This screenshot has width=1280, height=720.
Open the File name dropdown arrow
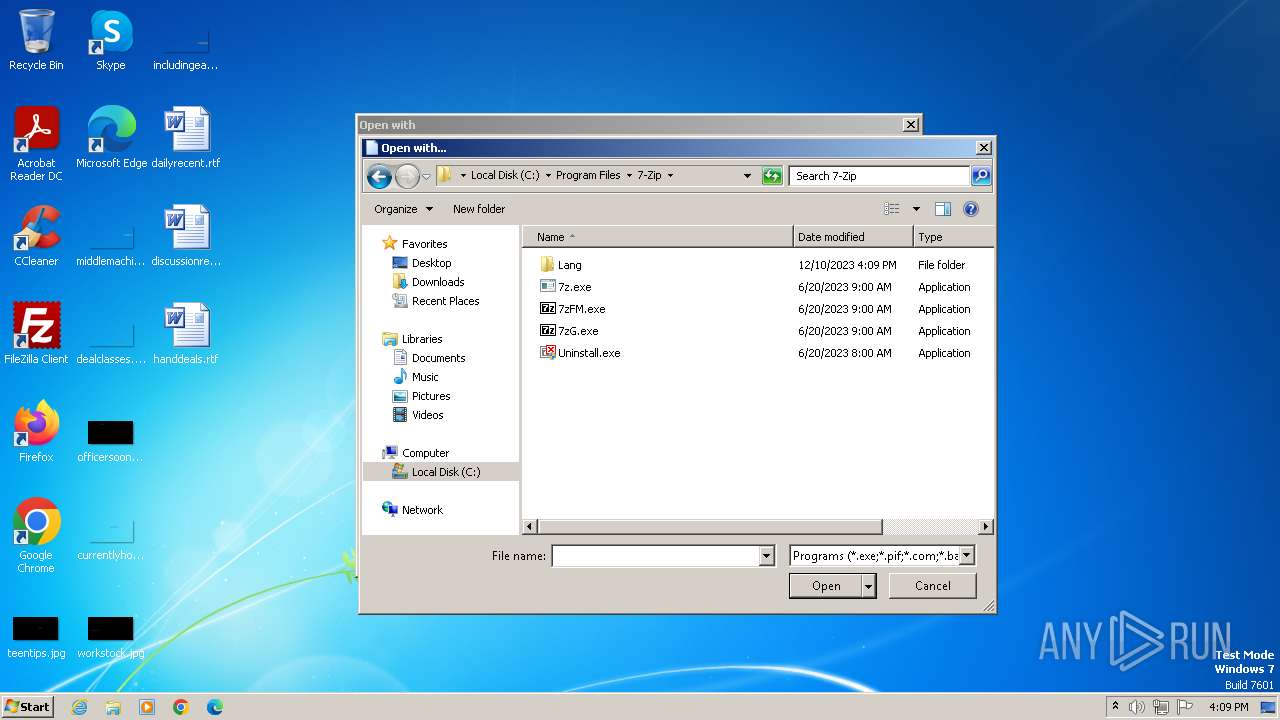click(x=767, y=556)
